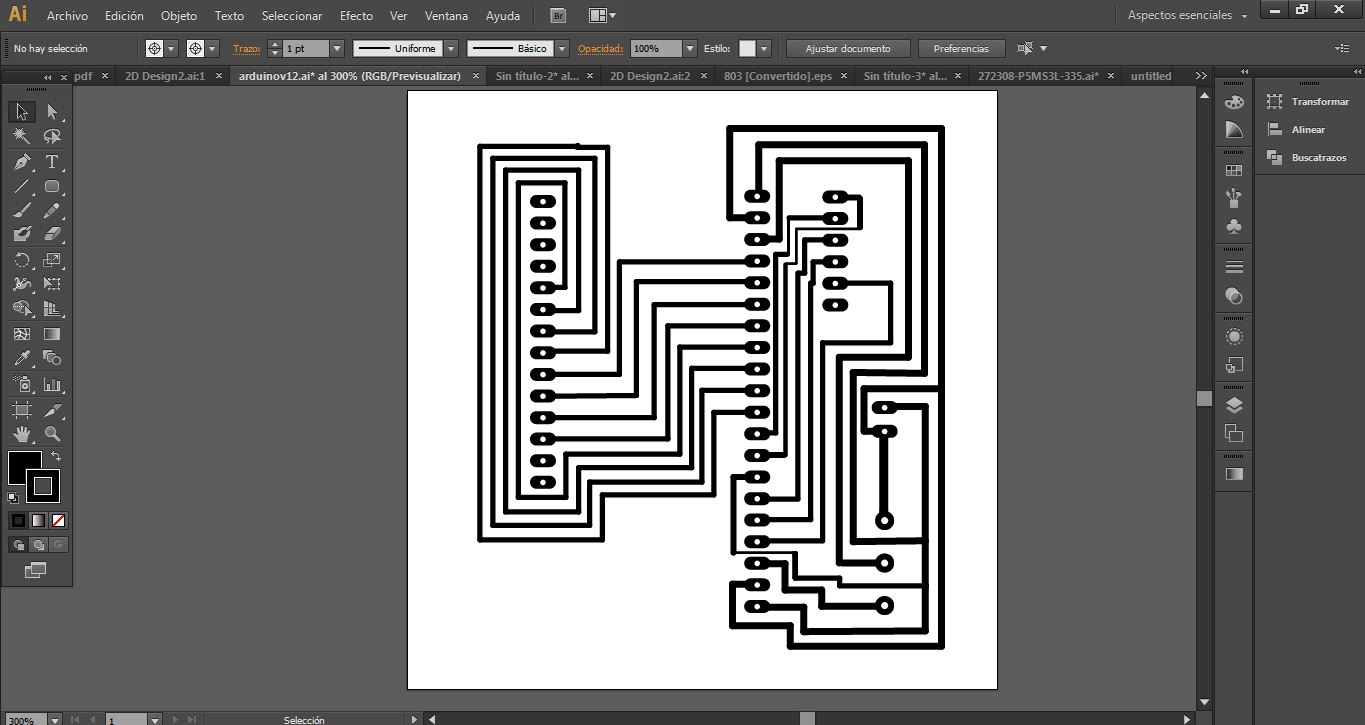The width and height of the screenshot is (1365, 725).
Task: Select the Hand tool
Action: coord(22,434)
